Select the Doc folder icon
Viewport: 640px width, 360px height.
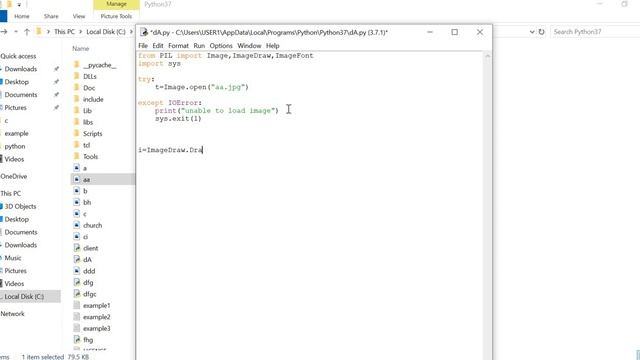click(76, 88)
